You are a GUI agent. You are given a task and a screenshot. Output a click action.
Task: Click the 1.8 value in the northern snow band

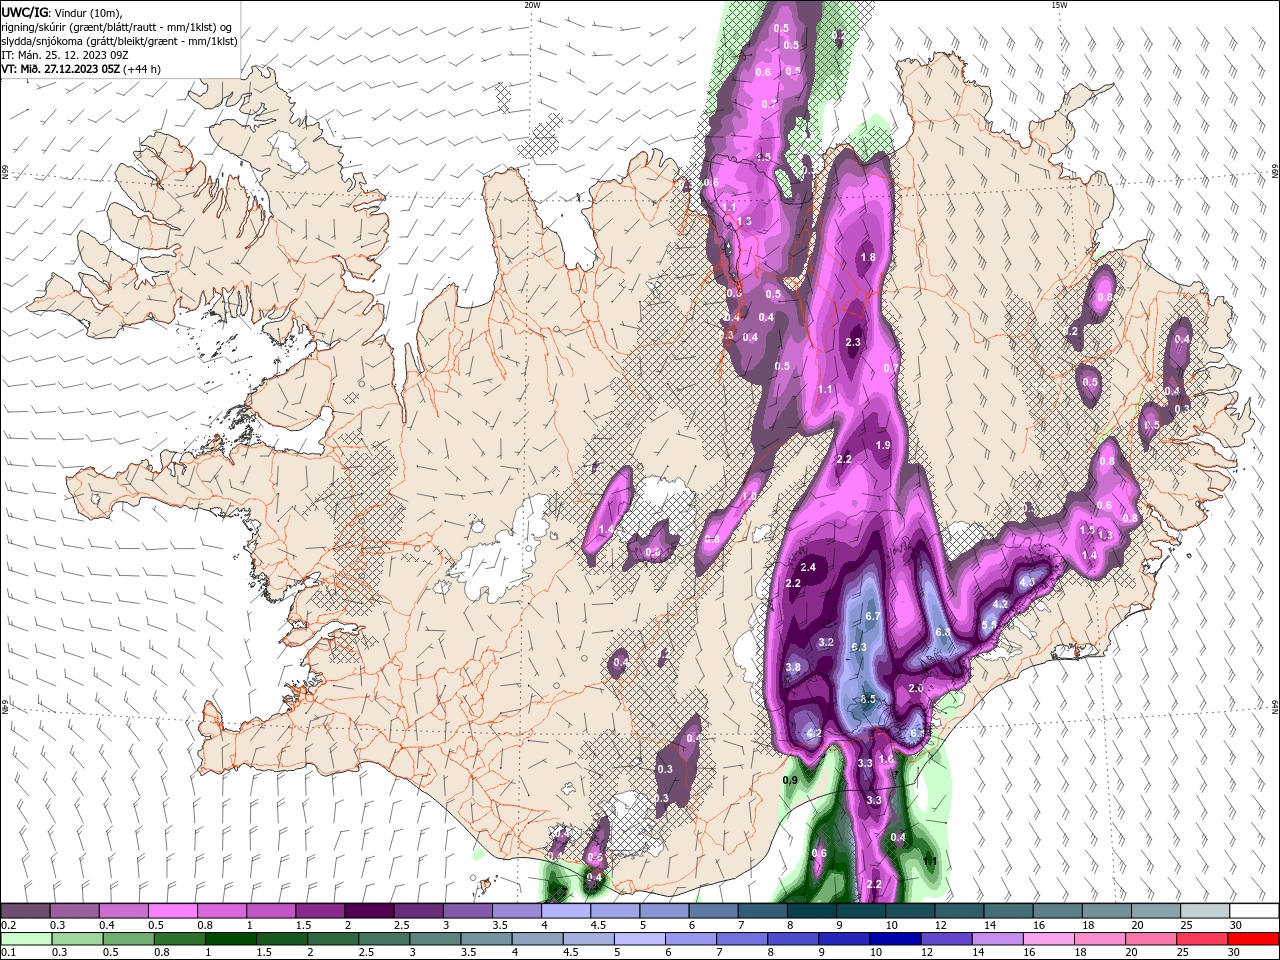click(868, 257)
